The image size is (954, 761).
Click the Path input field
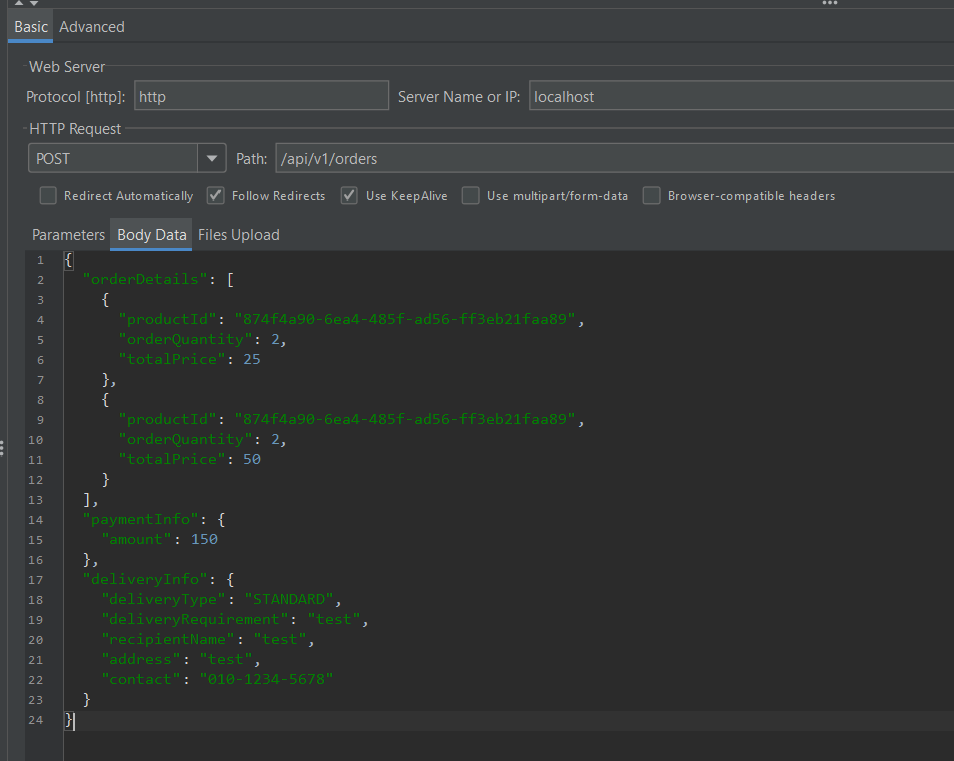pyautogui.click(x=615, y=159)
